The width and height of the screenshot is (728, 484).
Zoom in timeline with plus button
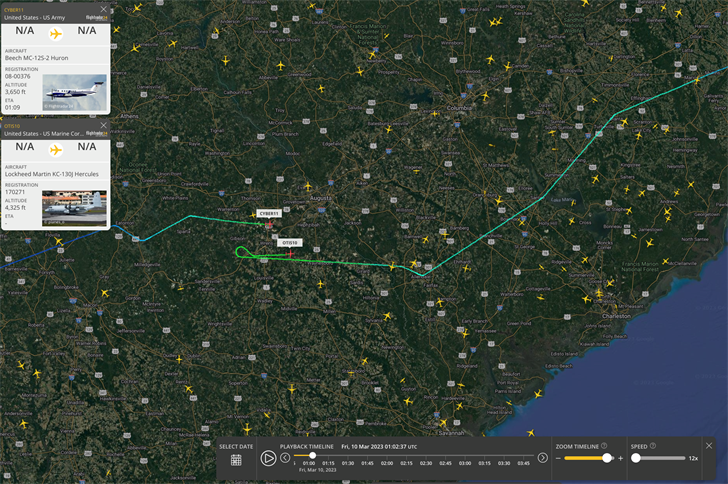click(x=620, y=458)
